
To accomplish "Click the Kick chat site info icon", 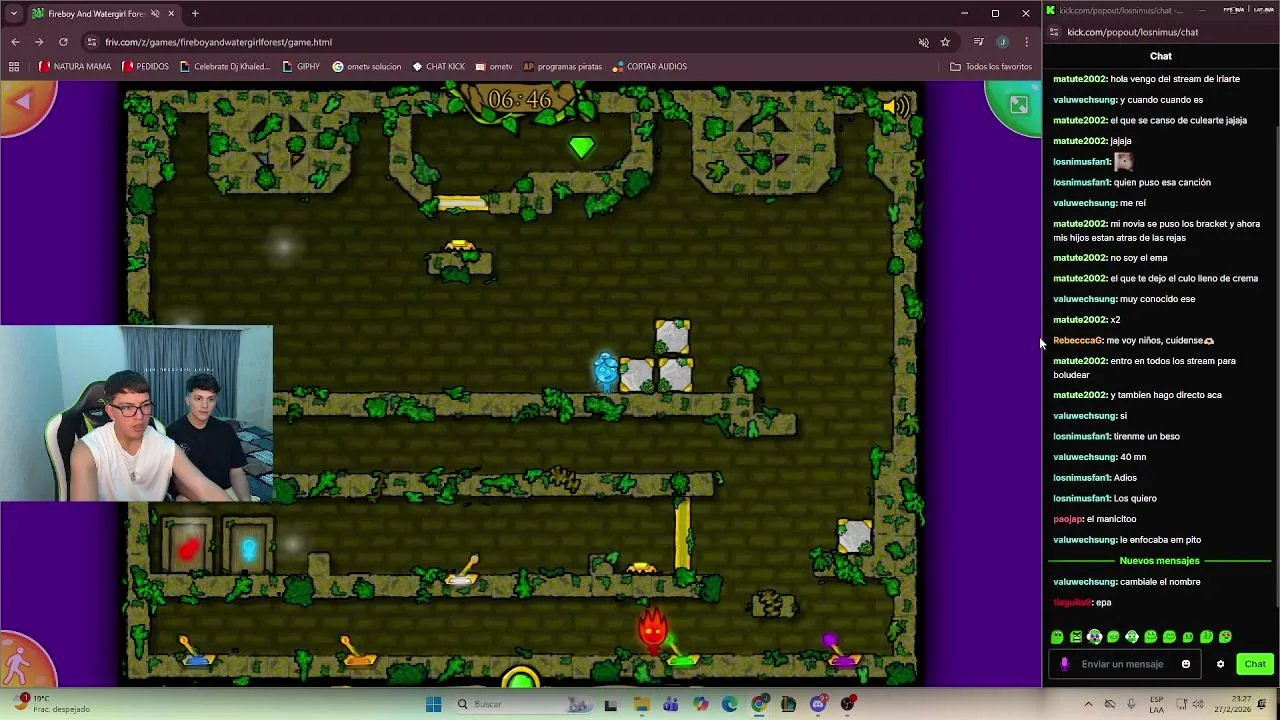I will (x=1054, y=32).
